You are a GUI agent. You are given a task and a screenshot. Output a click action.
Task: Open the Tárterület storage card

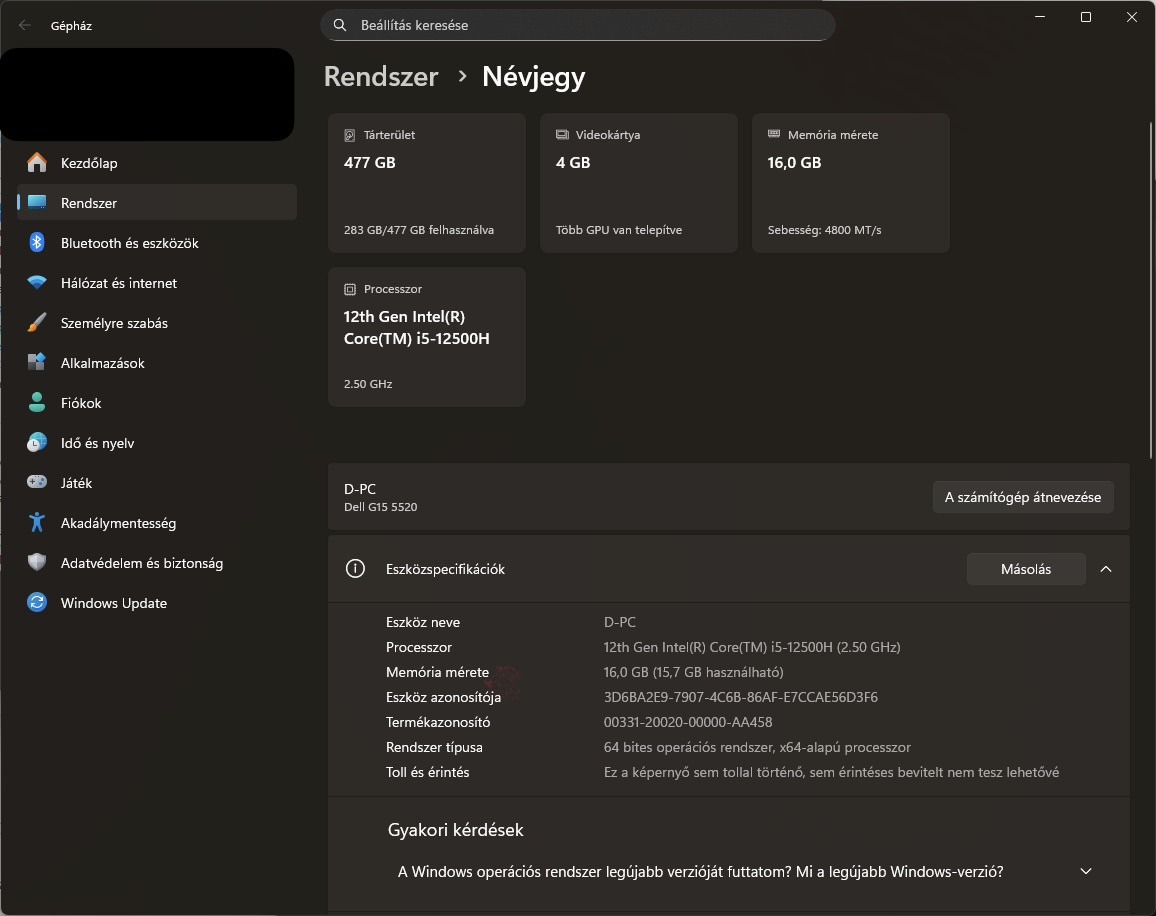(x=427, y=182)
